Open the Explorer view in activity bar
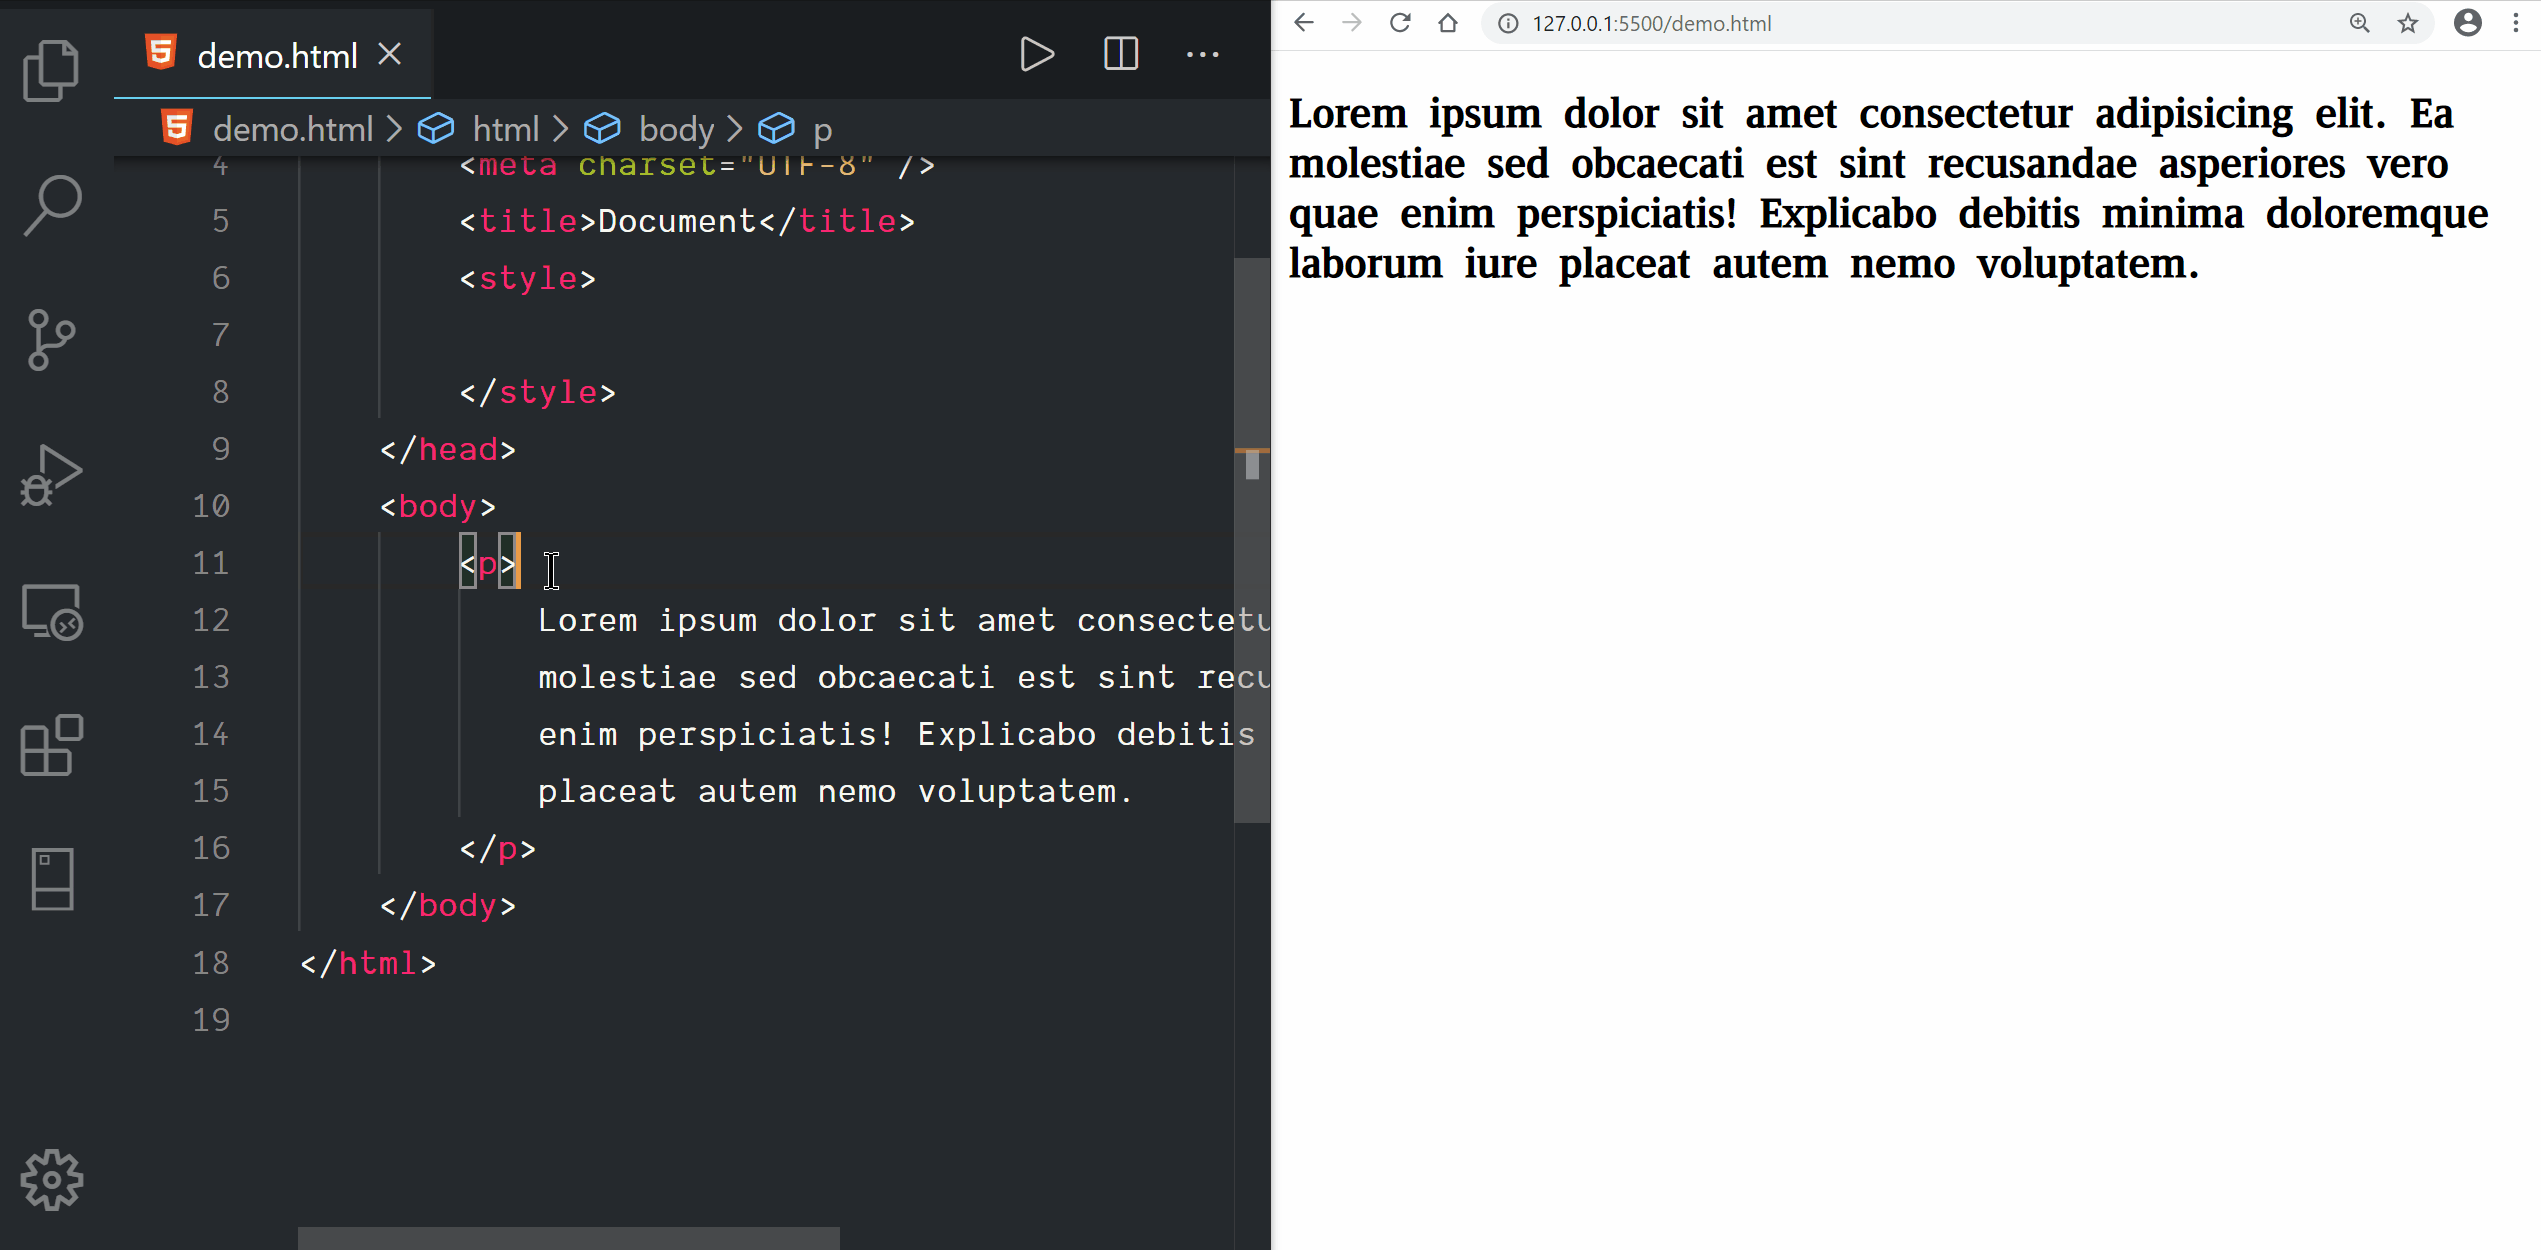 [51, 70]
